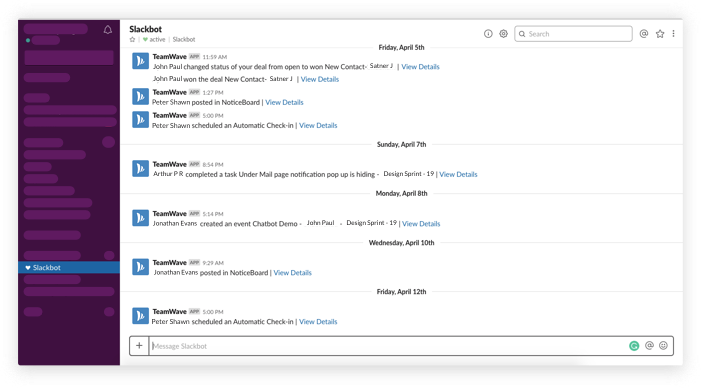Viewport: 701px width, 388px height.
Task: Open more options vertical dots menu
Action: pyautogui.click(x=673, y=34)
